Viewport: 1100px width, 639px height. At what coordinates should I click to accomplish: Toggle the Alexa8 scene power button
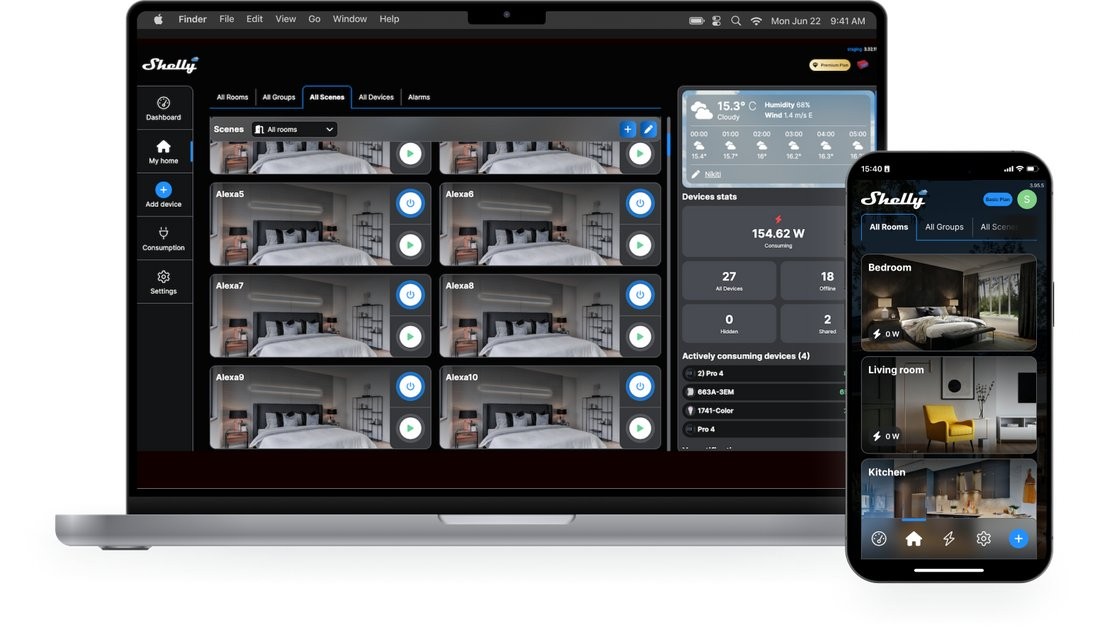[x=640, y=295]
